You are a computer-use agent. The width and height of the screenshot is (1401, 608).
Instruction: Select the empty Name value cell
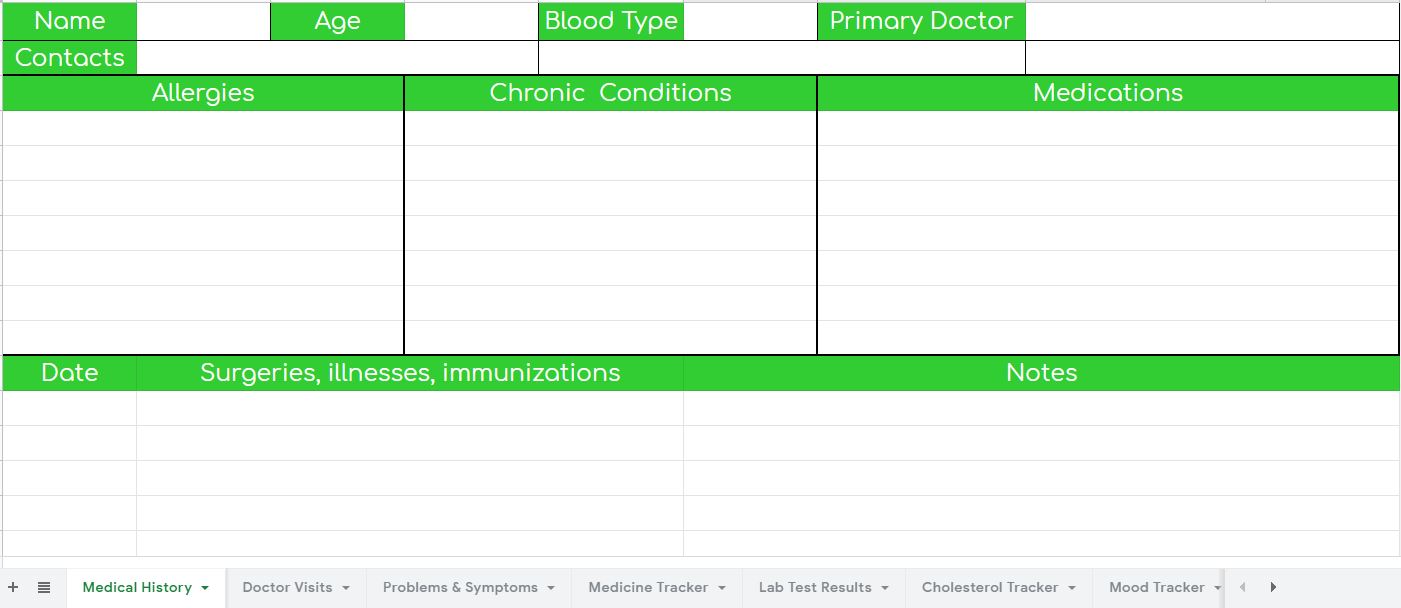(x=203, y=21)
